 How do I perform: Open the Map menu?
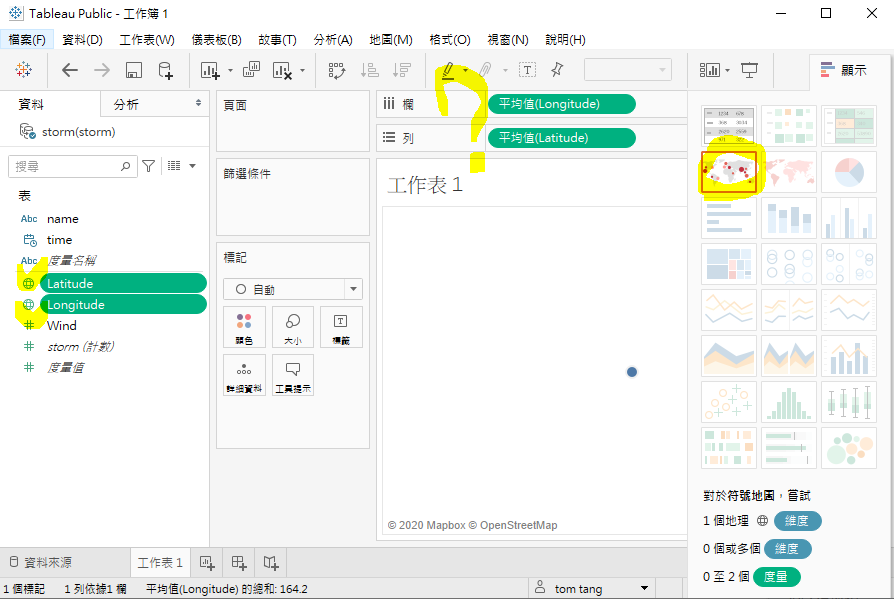tap(391, 39)
